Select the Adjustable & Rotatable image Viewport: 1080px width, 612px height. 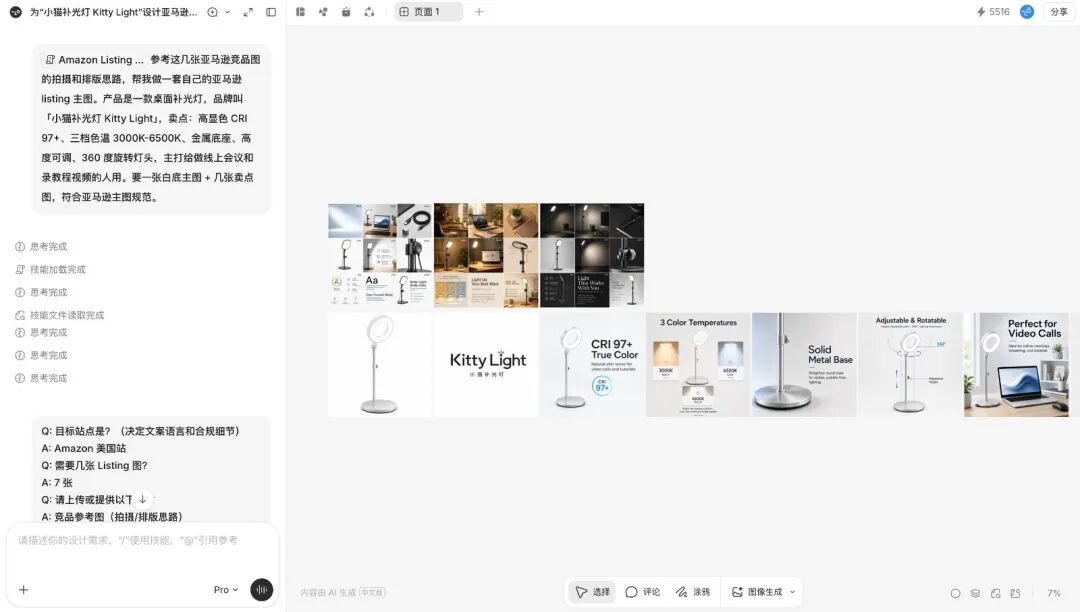coord(910,365)
